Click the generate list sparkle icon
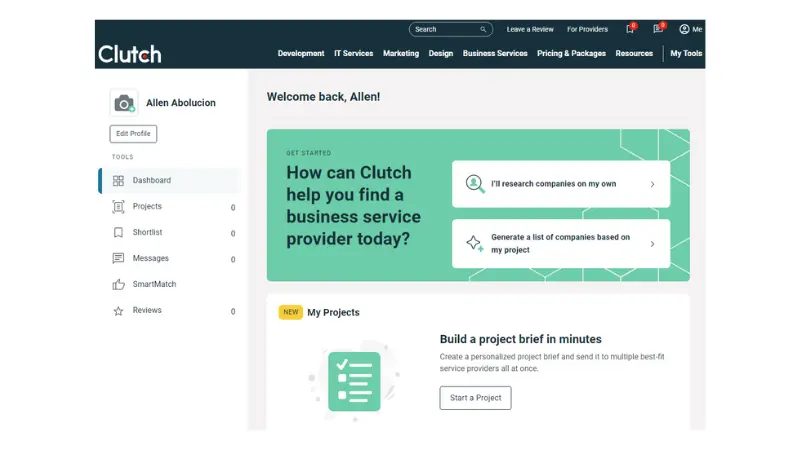800x450 pixels. click(474, 243)
